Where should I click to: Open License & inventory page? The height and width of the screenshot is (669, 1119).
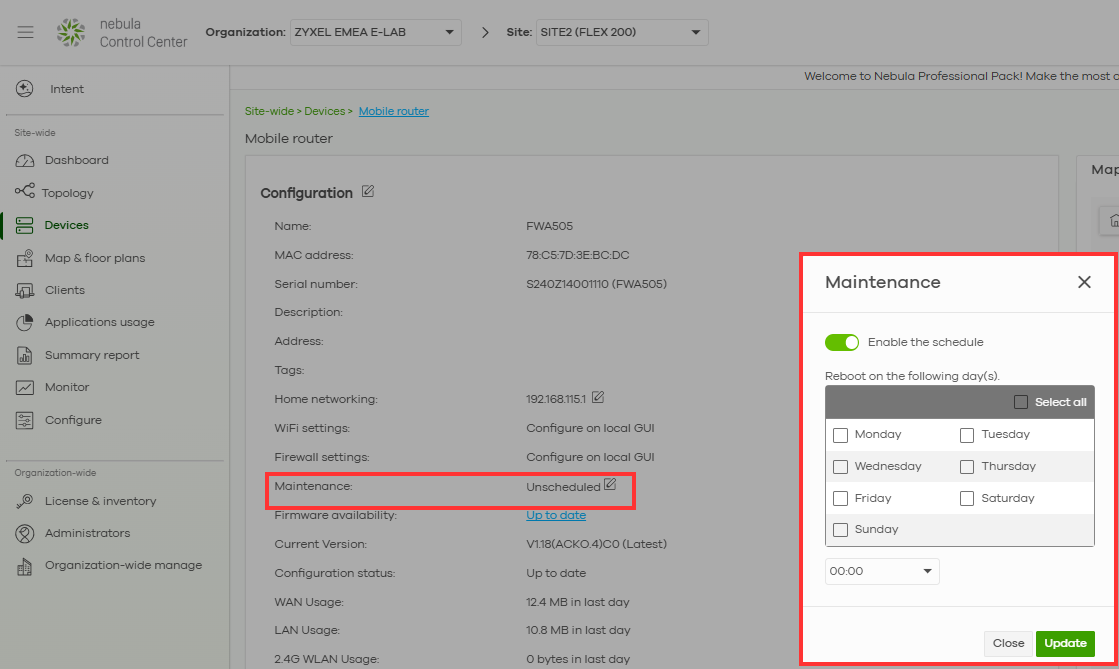click(101, 501)
